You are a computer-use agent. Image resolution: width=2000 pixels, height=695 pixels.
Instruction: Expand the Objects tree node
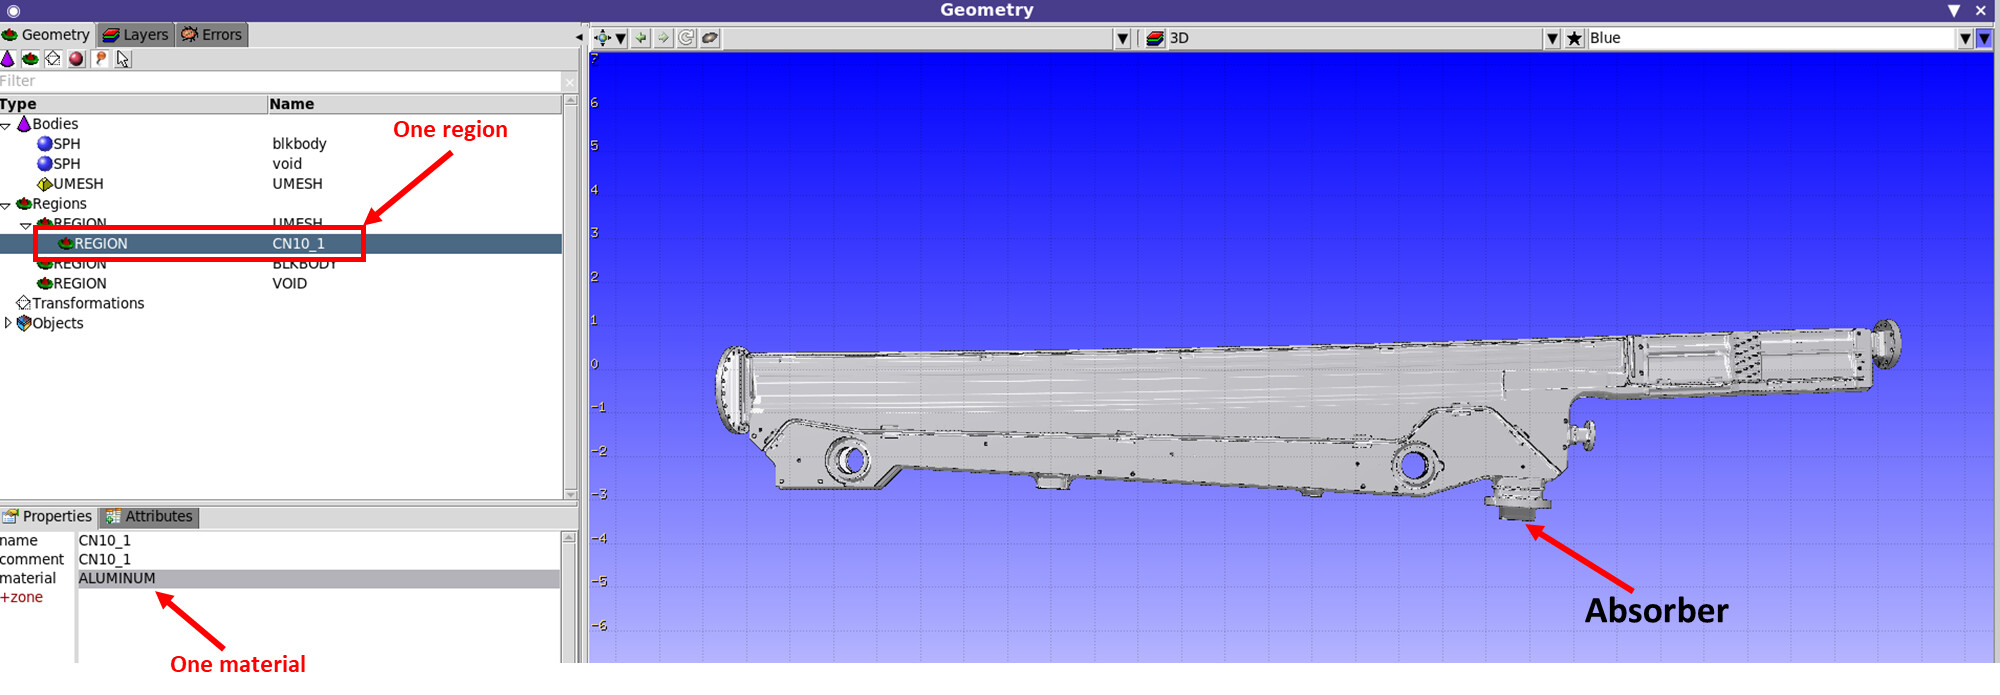[8, 323]
